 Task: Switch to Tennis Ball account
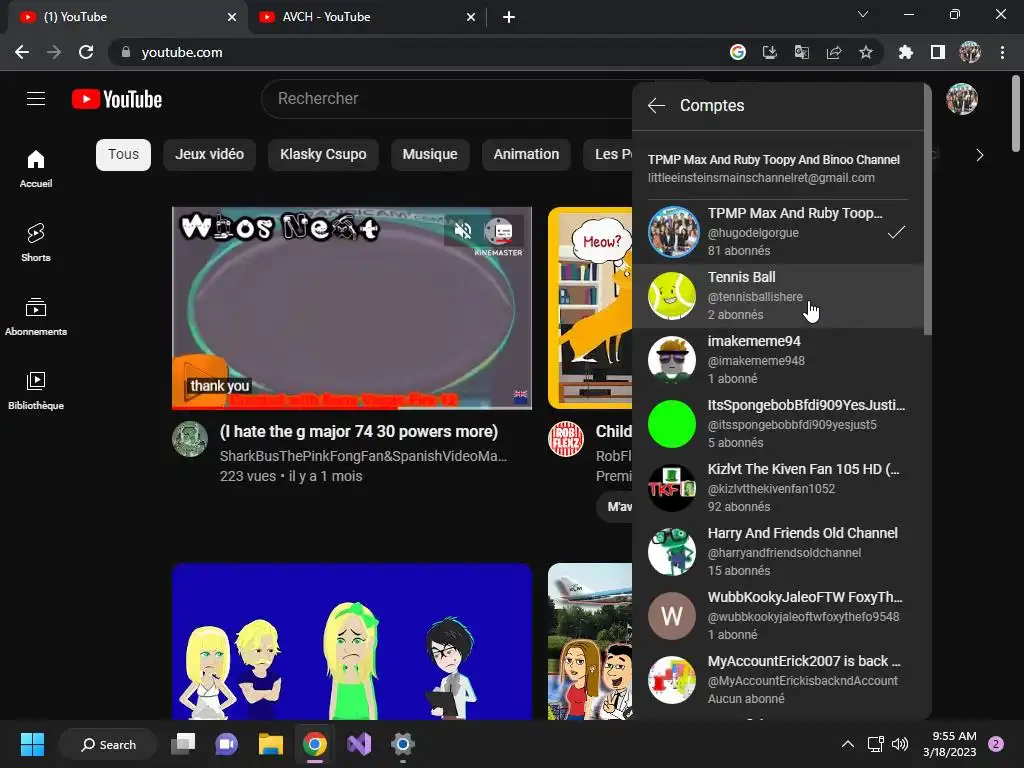778,296
